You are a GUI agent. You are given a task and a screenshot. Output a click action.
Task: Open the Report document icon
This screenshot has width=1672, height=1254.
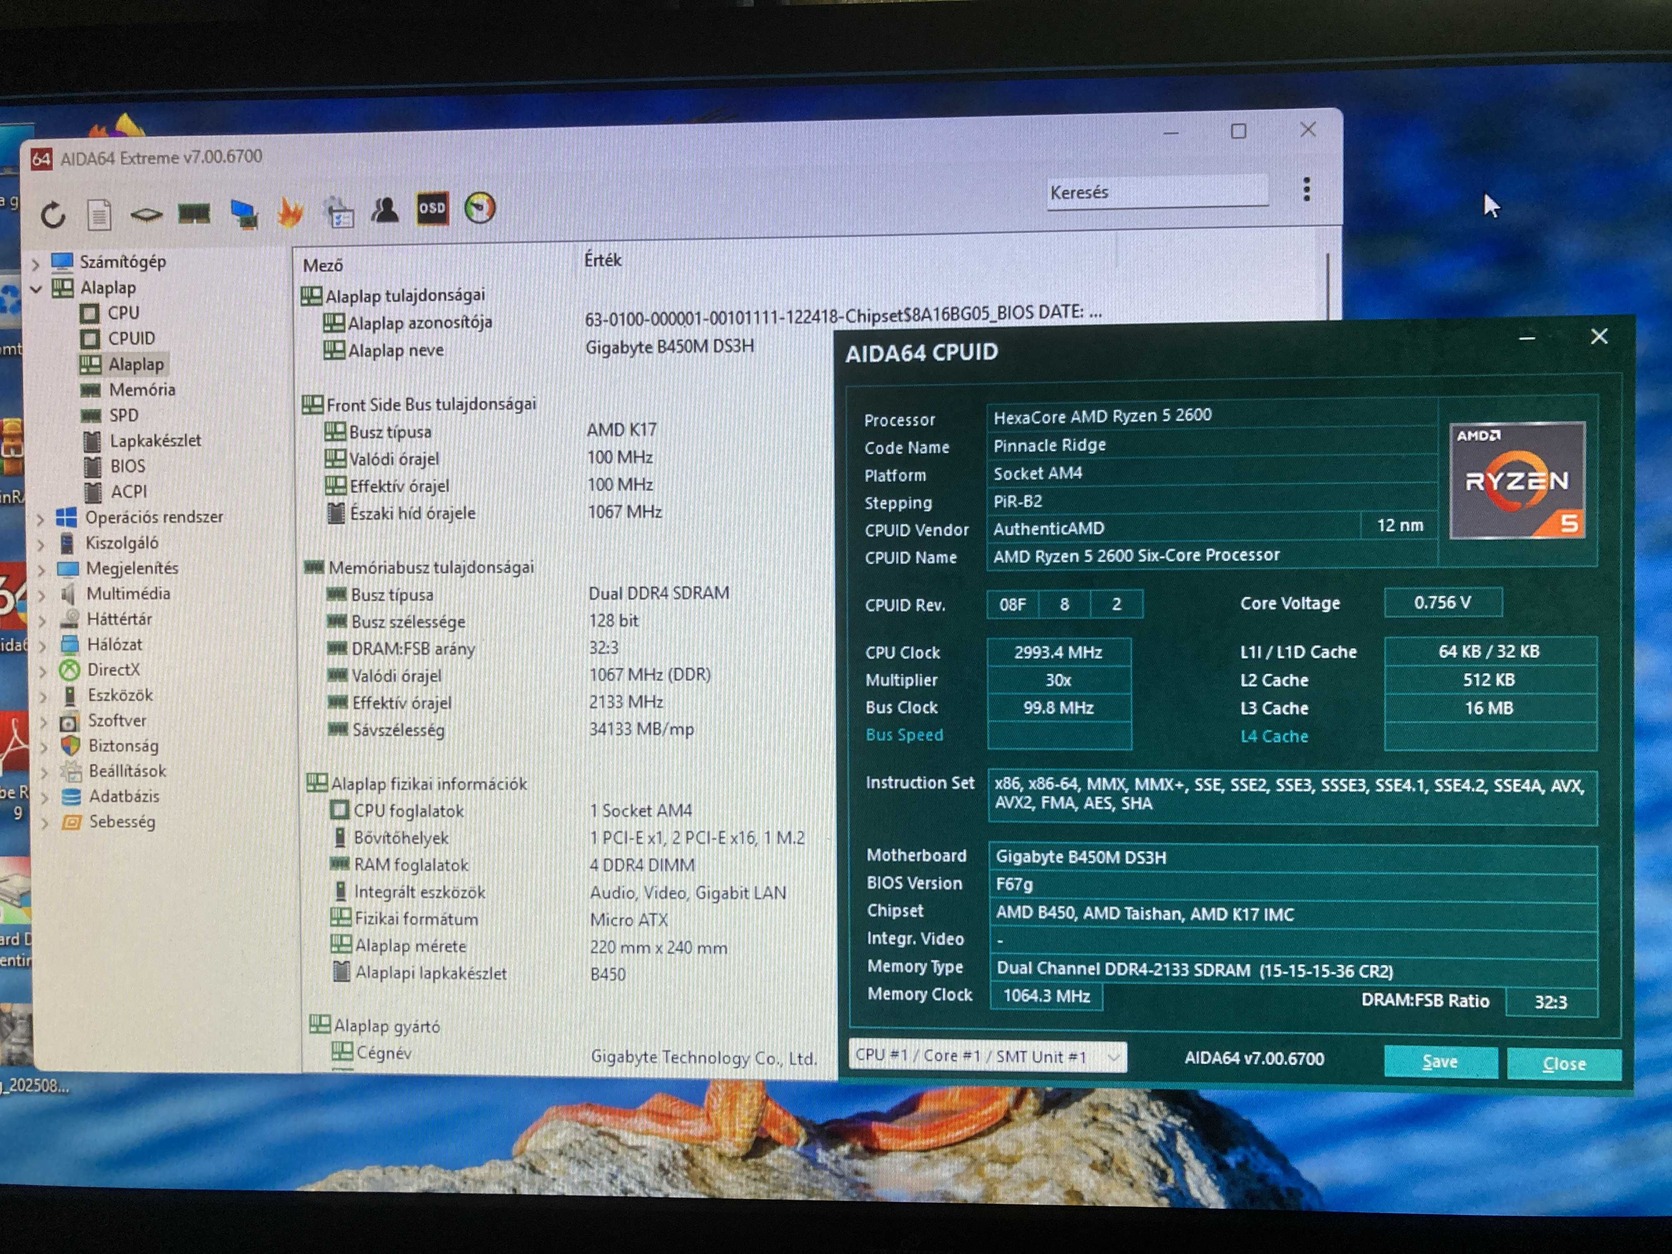coord(99,214)
